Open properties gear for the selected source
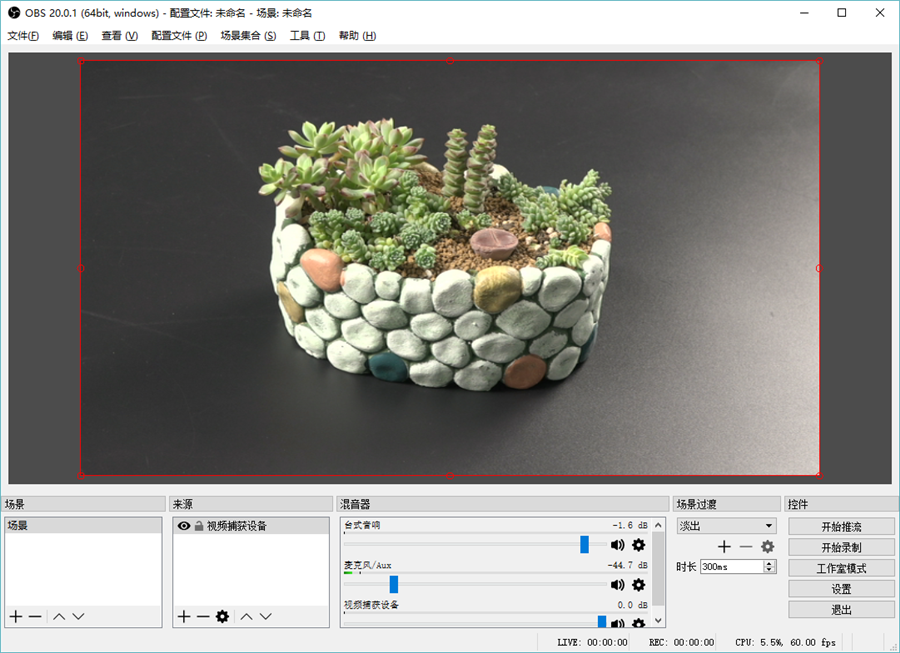Viewport: 900px width, 653px height. coord(222,617)
